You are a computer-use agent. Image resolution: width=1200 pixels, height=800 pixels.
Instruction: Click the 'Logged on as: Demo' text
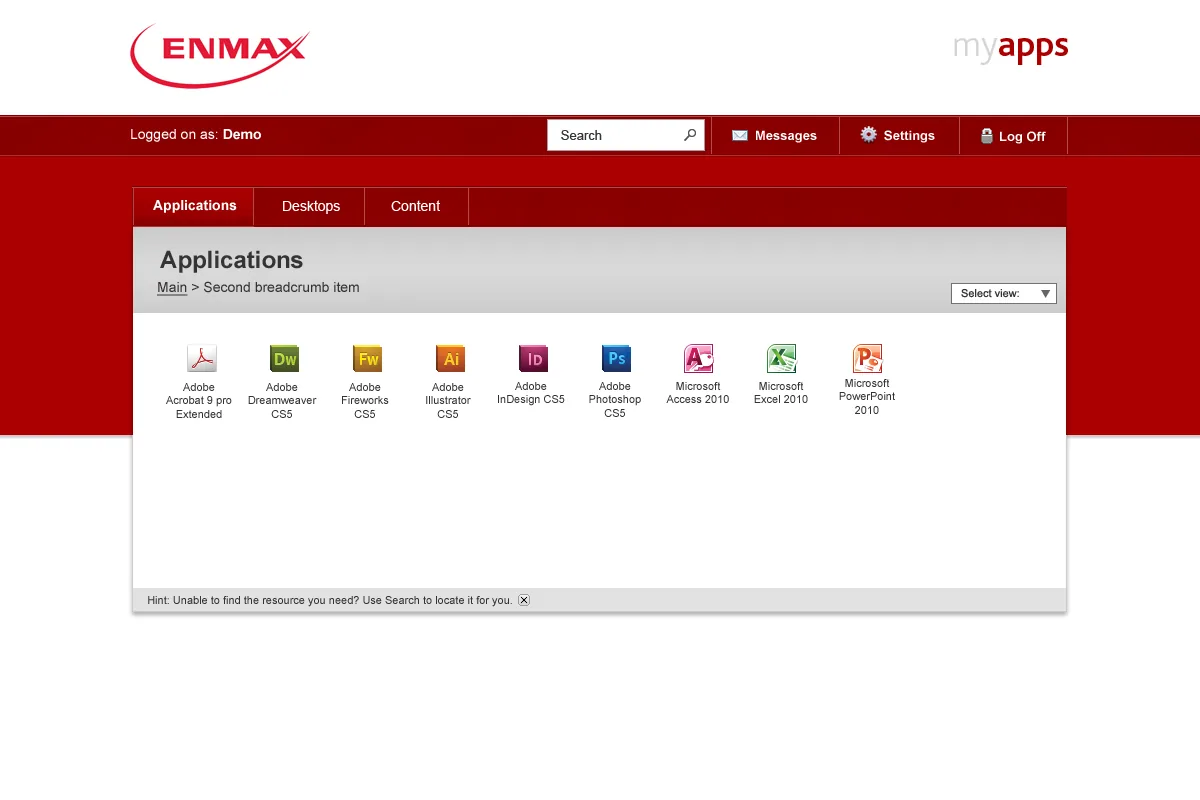click(196, 134)
